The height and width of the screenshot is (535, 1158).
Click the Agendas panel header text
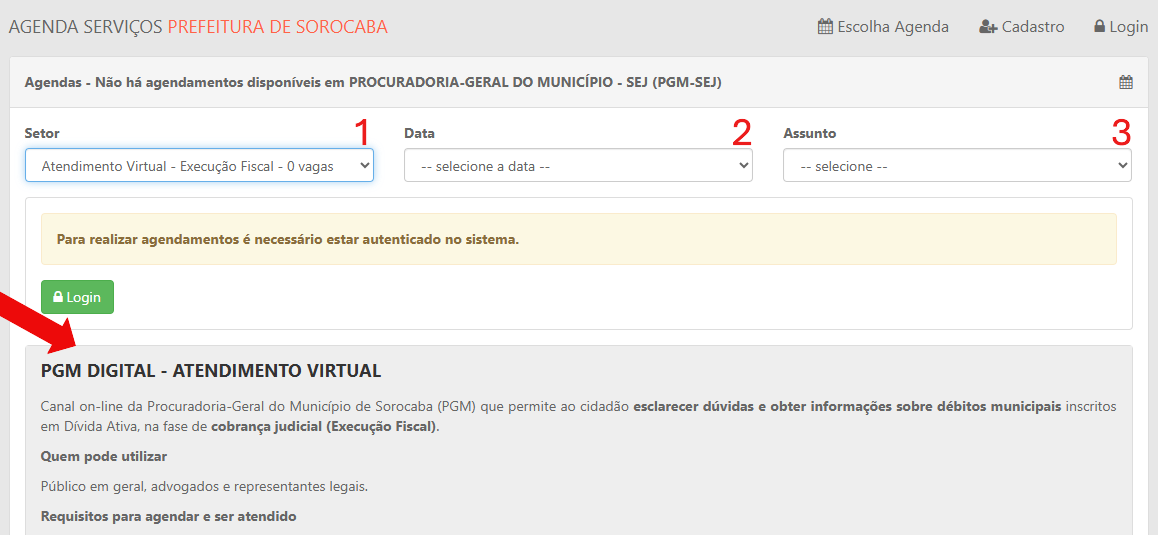[x=372, y=83]
